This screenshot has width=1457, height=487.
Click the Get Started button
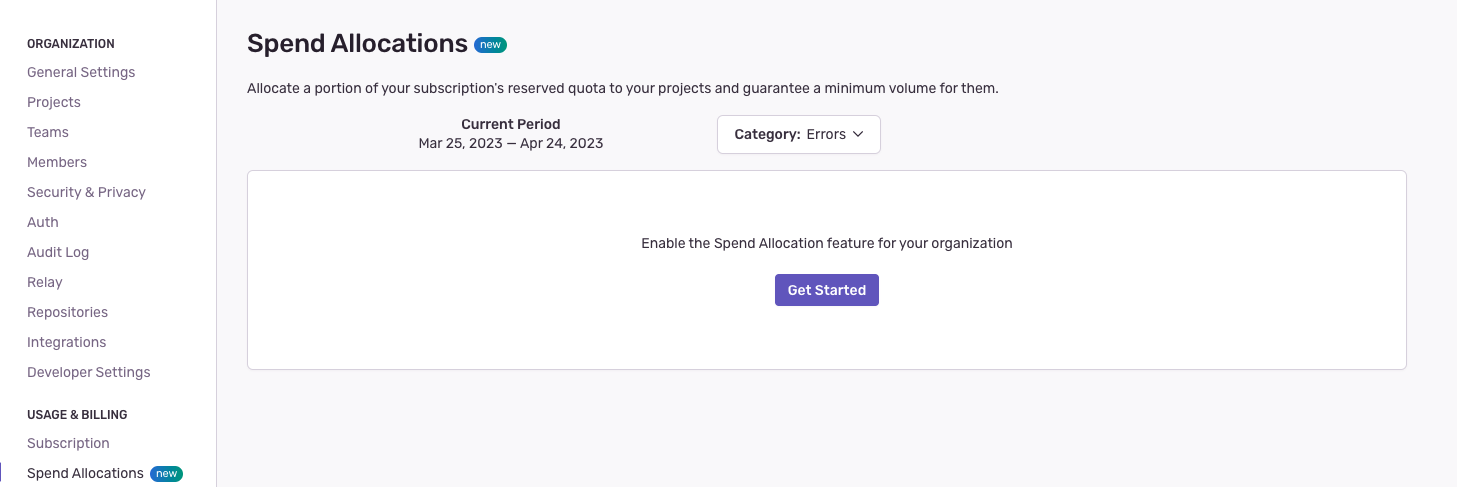coord(826,290)
